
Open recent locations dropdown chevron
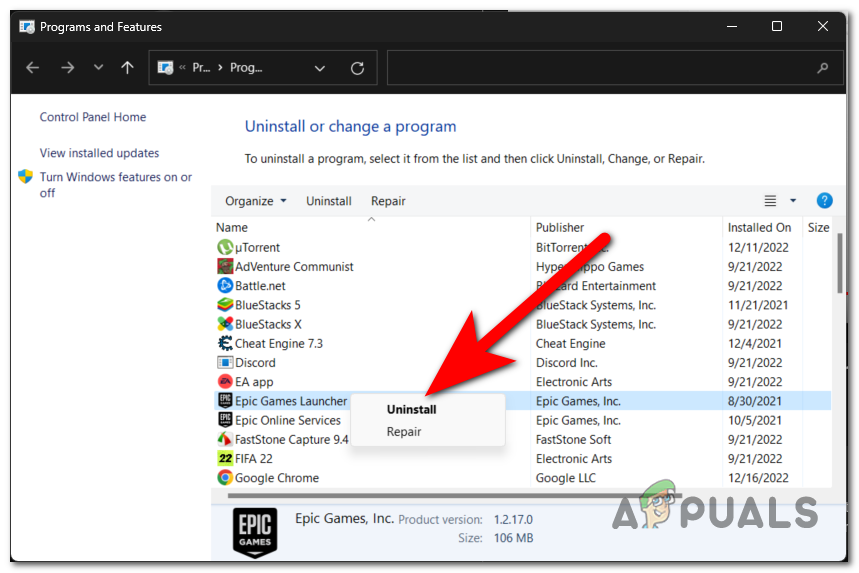pos(98,67)
